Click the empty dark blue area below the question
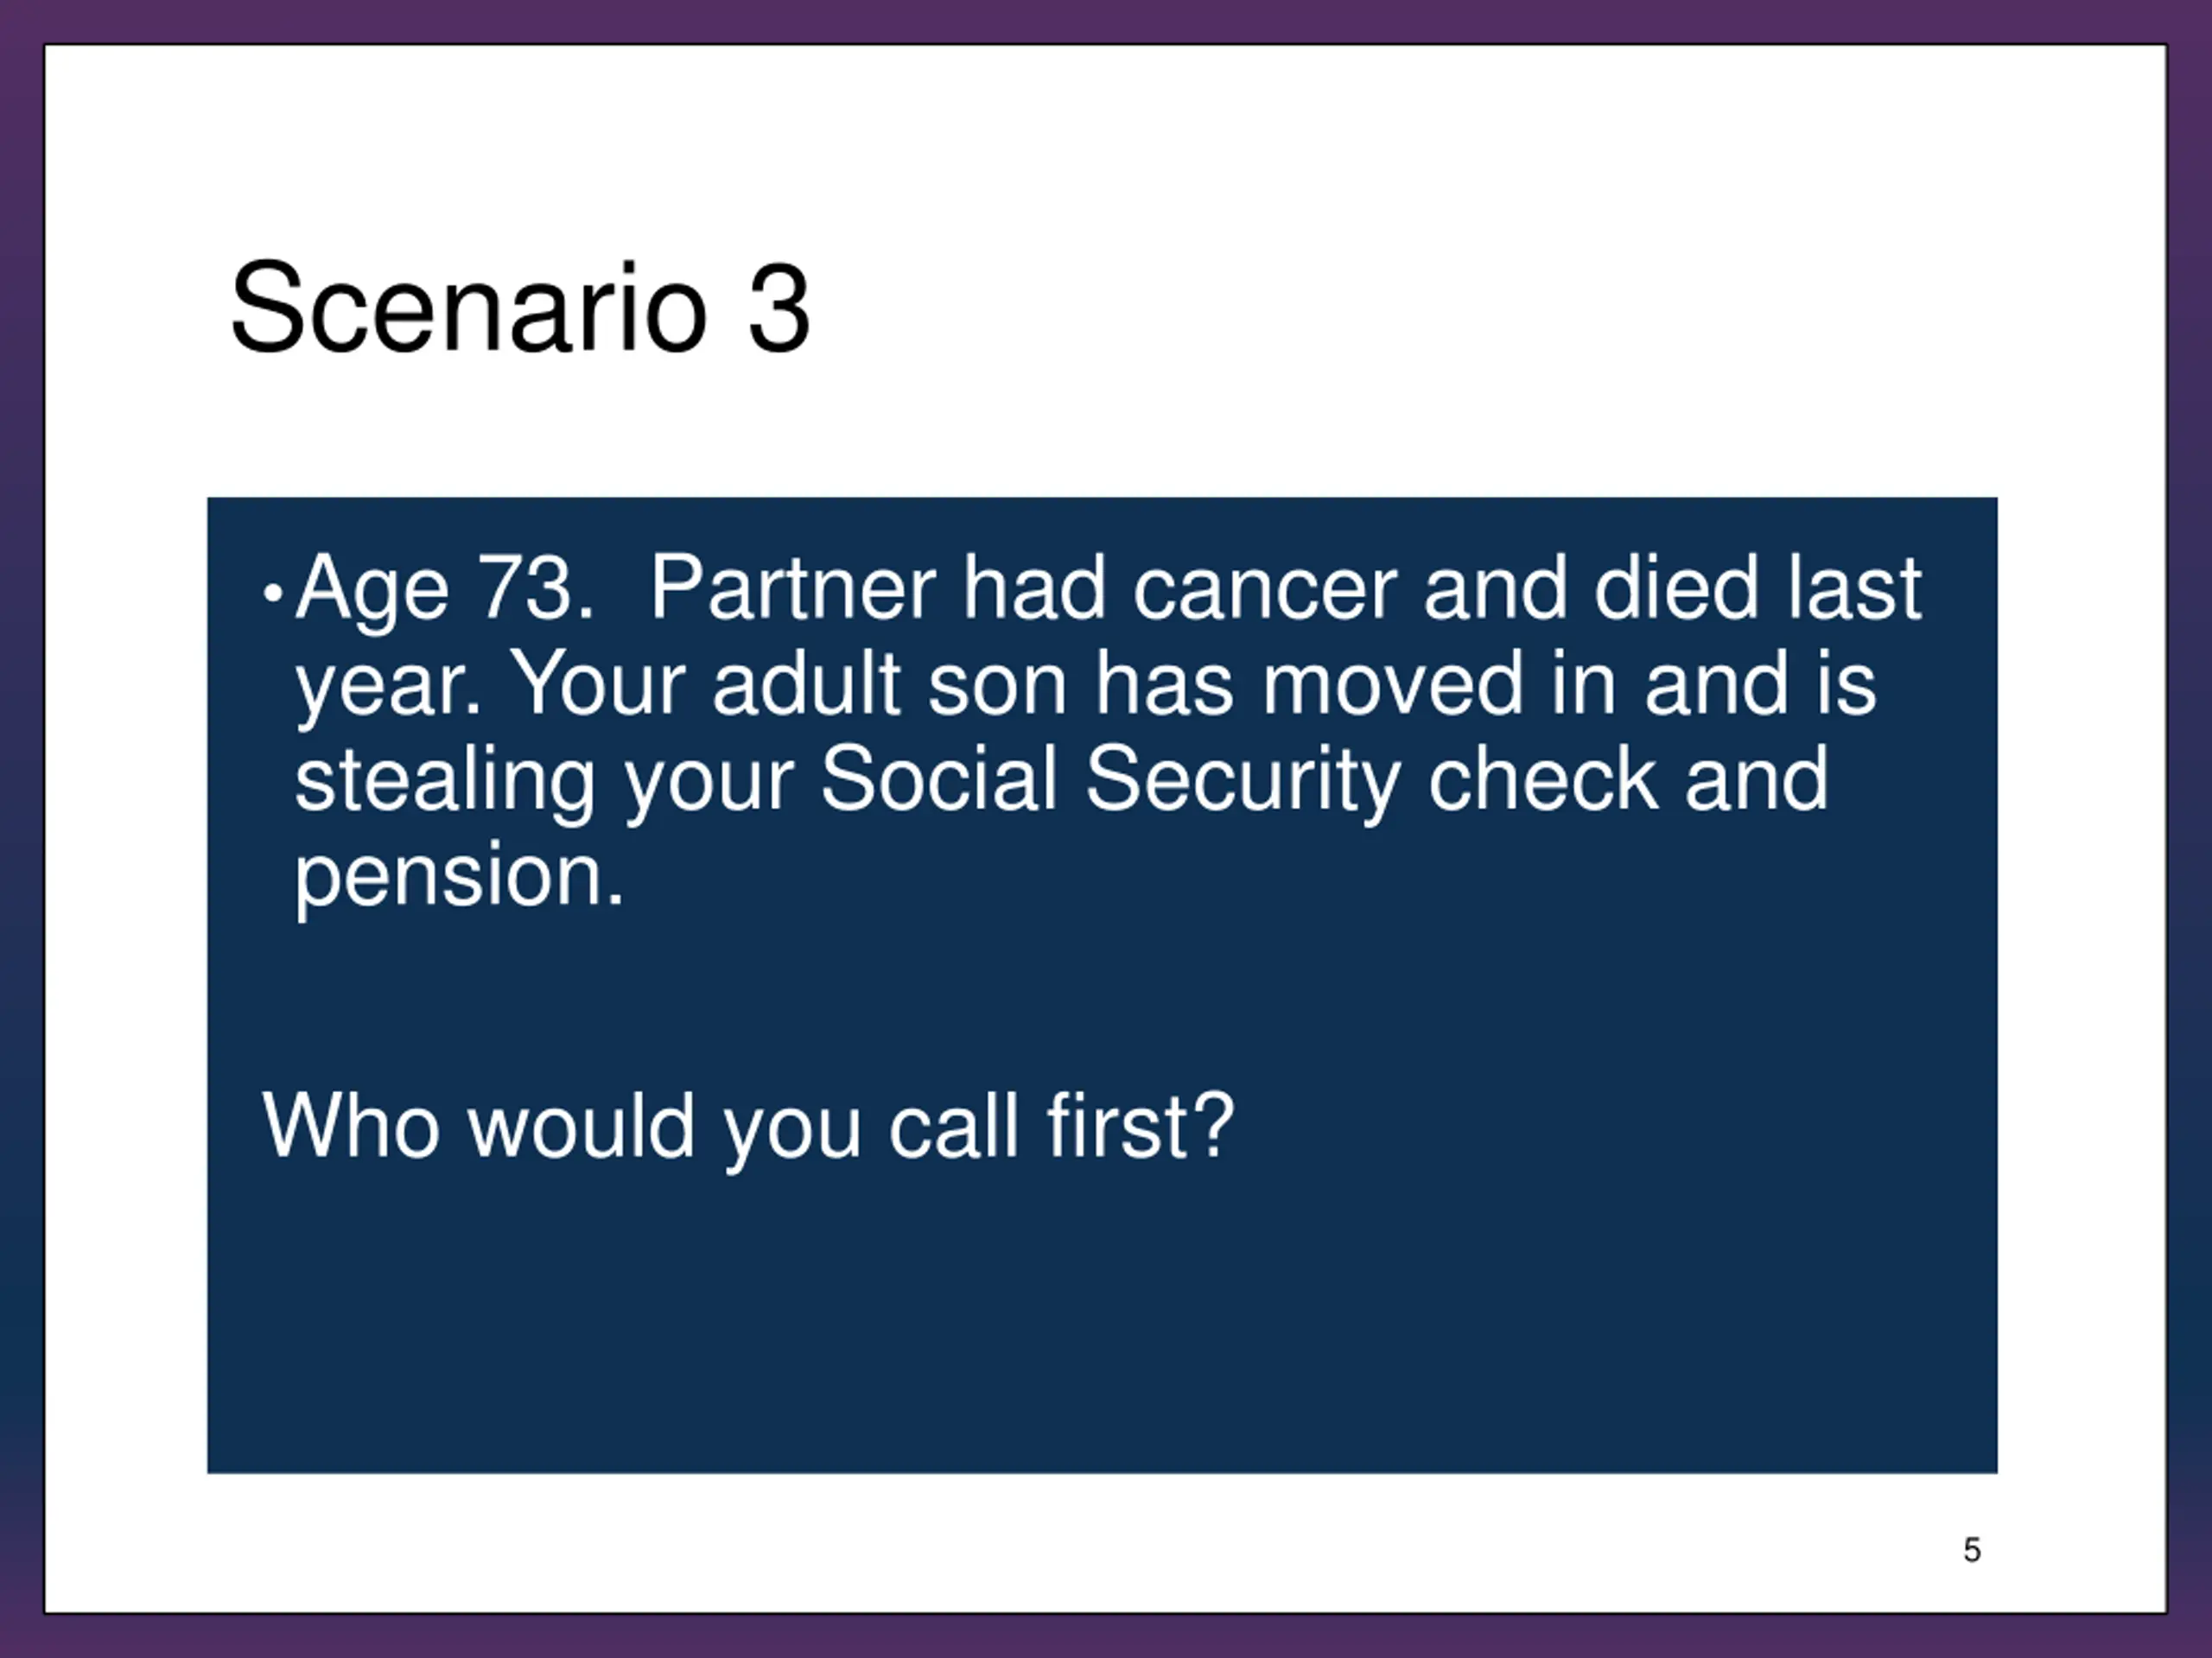 [x=1100, y=1330]
